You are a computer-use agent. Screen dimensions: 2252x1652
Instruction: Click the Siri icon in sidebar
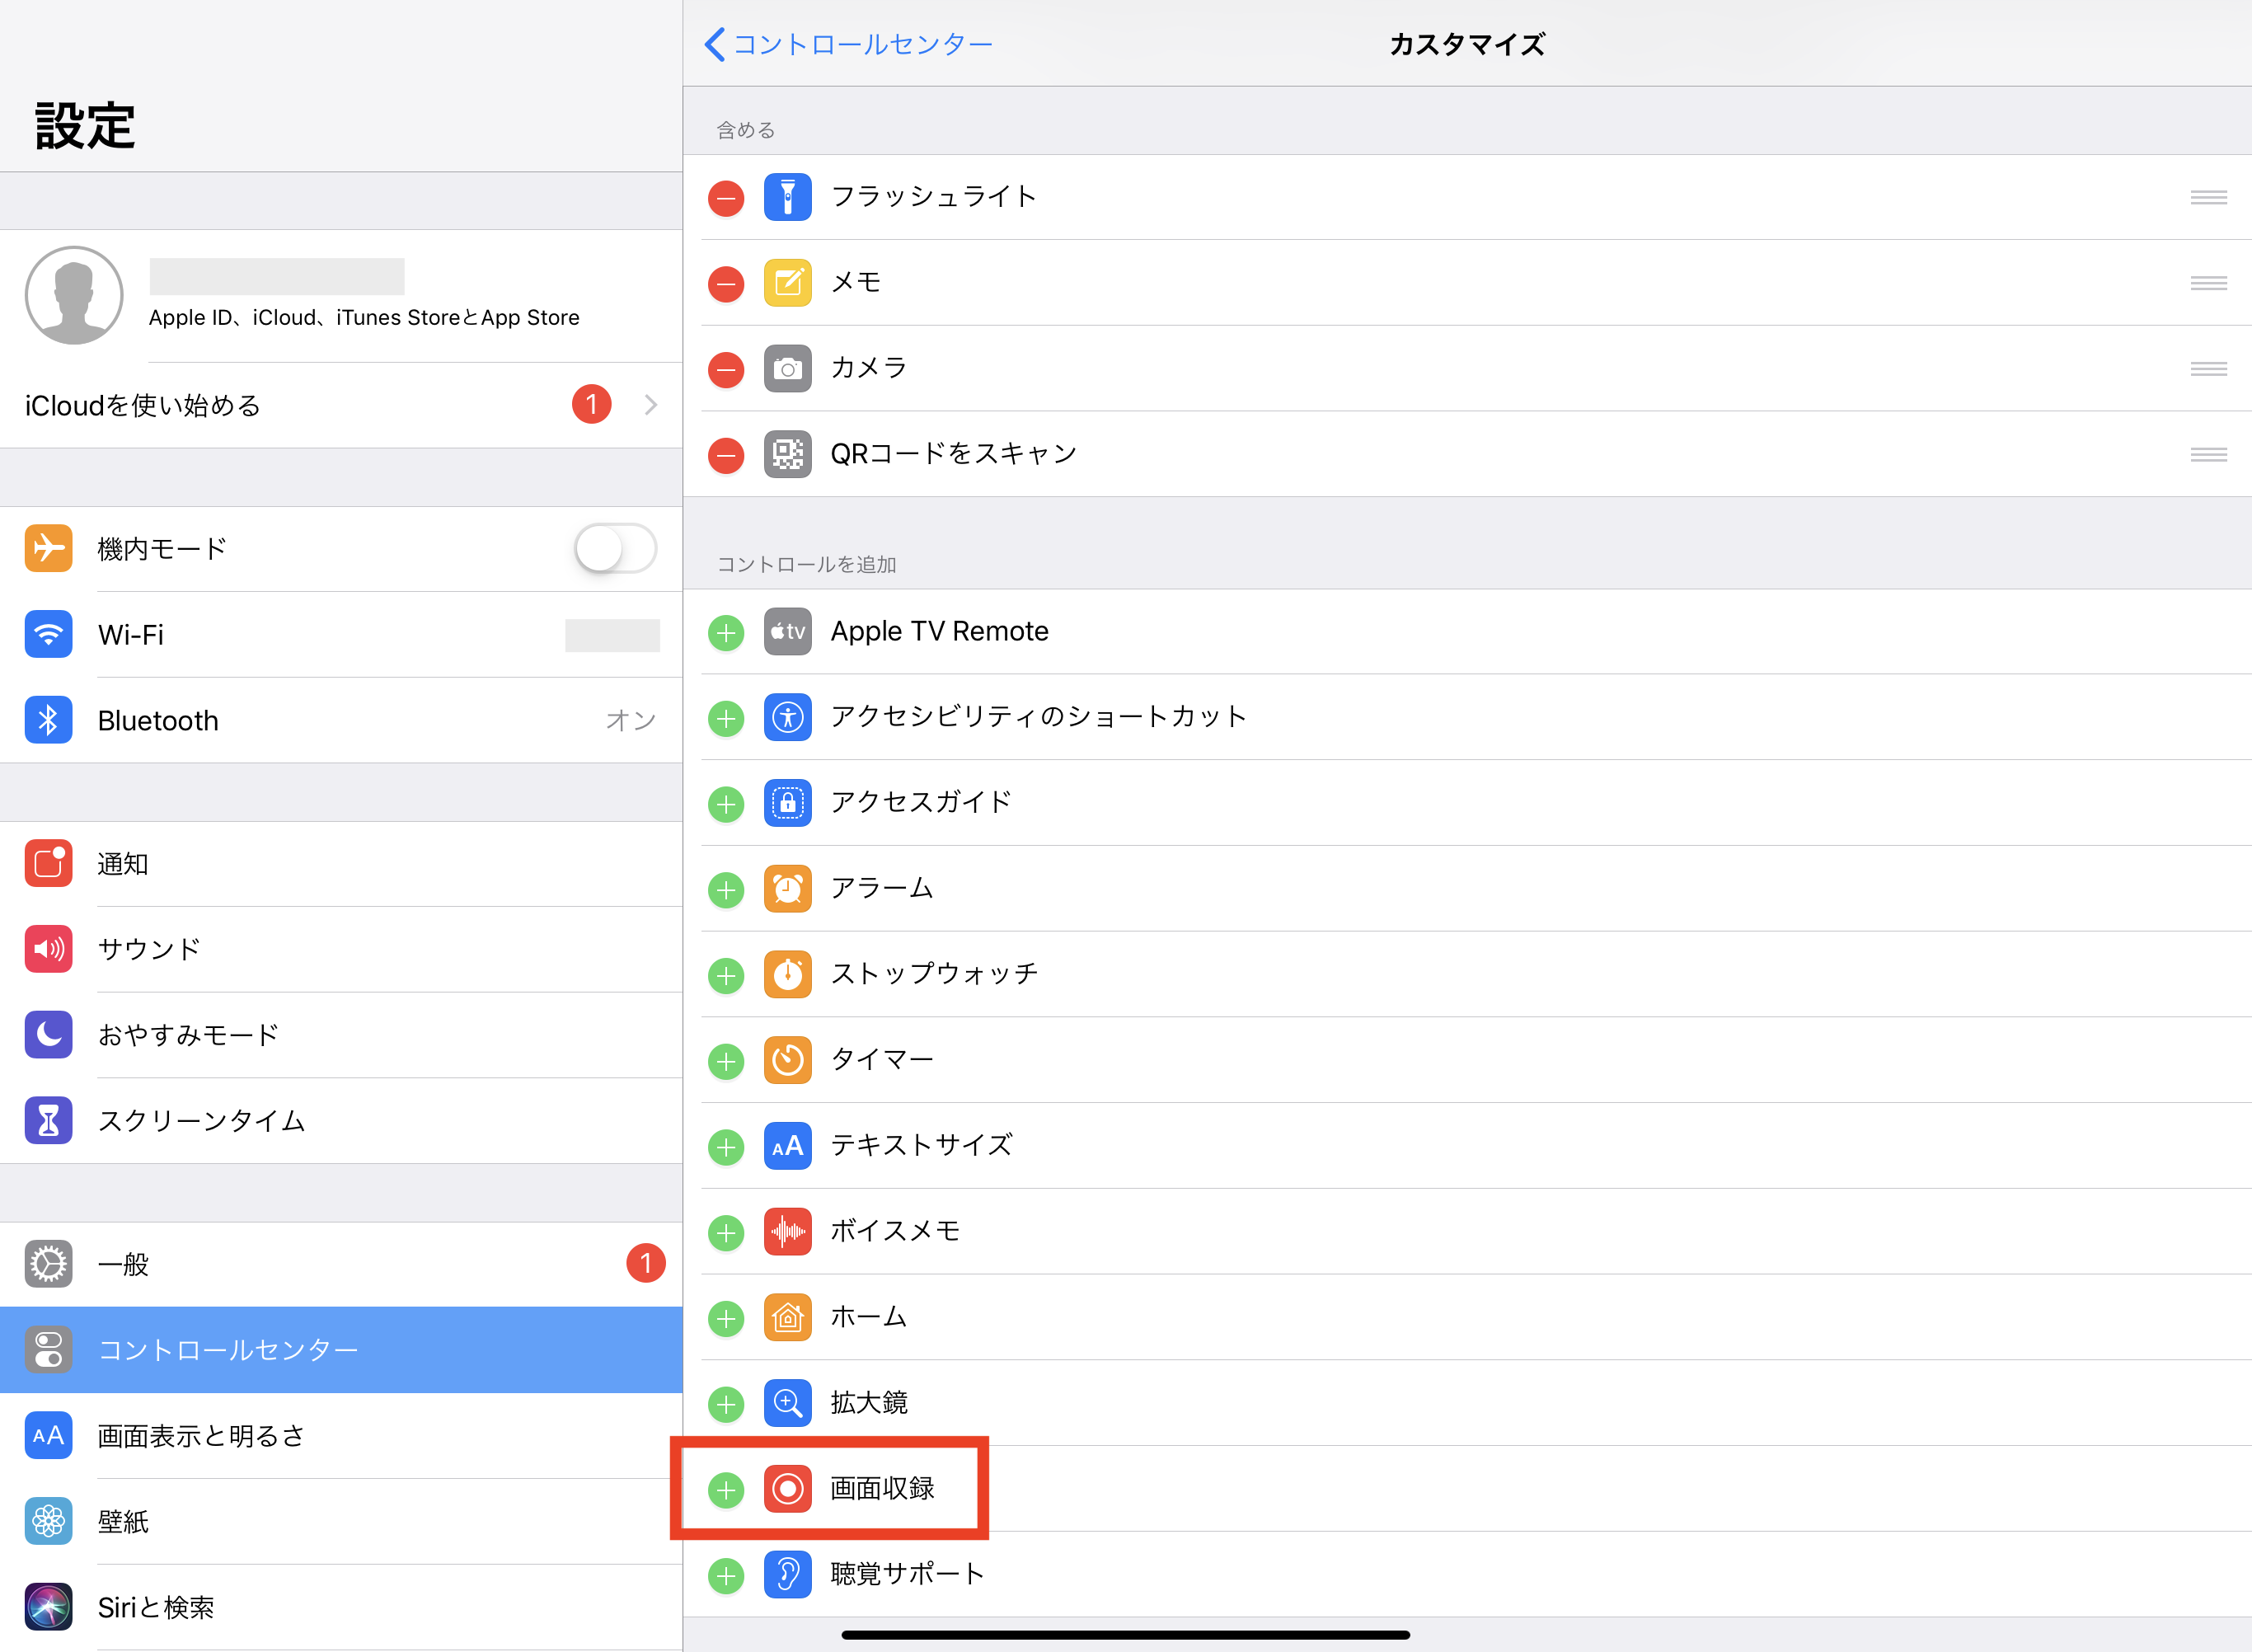click(48, 1608)
